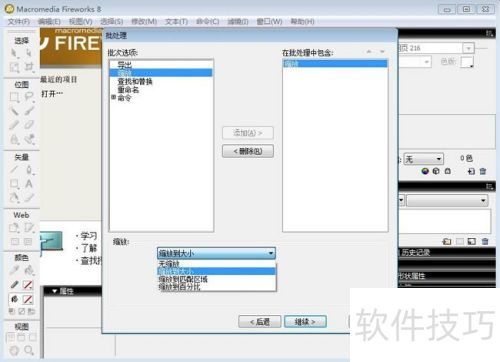This screenshot has height=362, width=500.
Task: Select the Hand tool
Action: [x=14, y=350]
